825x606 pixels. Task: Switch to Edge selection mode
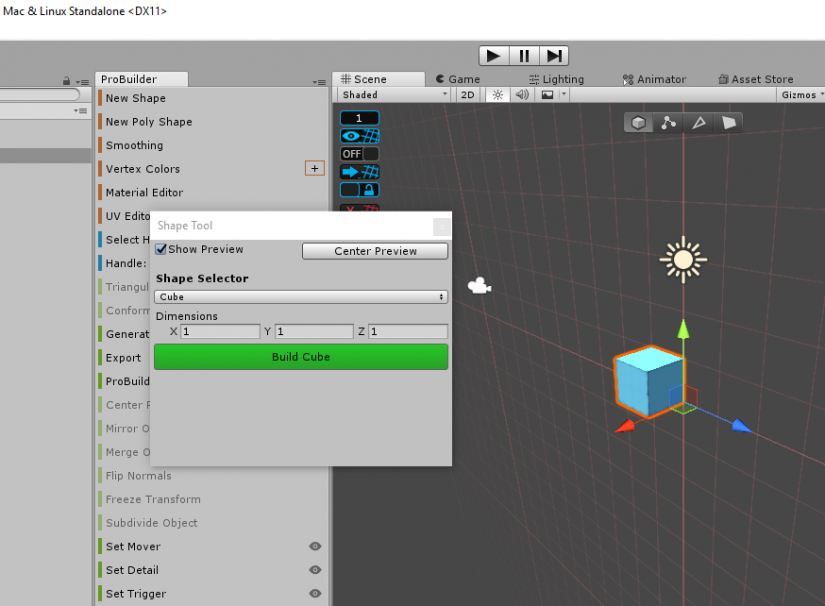[x=698, y=122]
